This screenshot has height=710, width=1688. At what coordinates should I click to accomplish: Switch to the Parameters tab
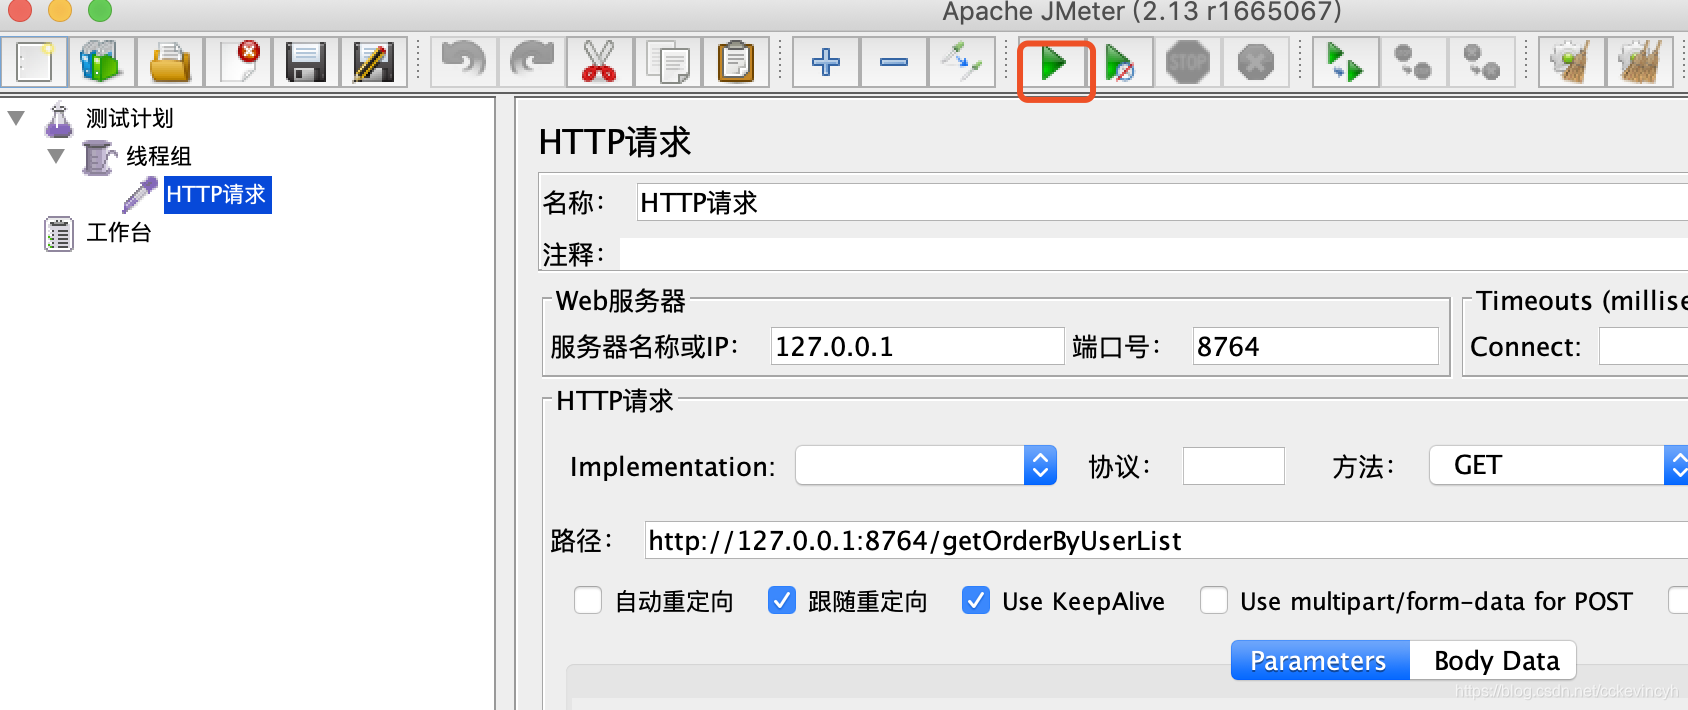(x=1320, y=660)
